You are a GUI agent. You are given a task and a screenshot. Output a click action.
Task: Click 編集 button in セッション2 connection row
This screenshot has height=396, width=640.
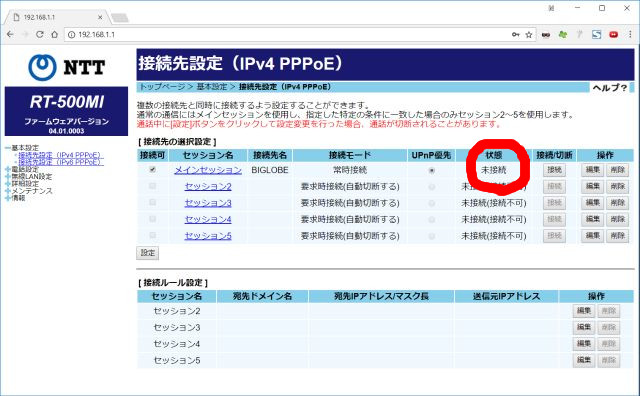pyautogui.click(x=592, y=187)
